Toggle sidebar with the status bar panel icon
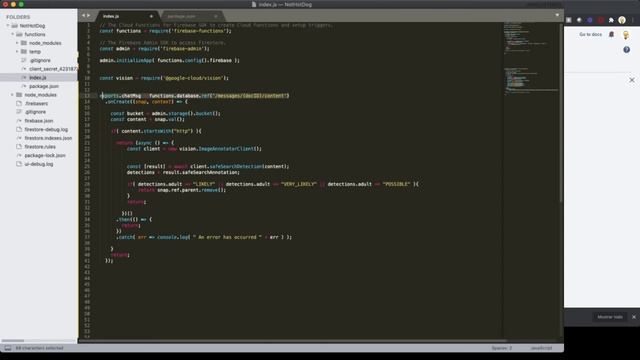 (x=8, y=348)
